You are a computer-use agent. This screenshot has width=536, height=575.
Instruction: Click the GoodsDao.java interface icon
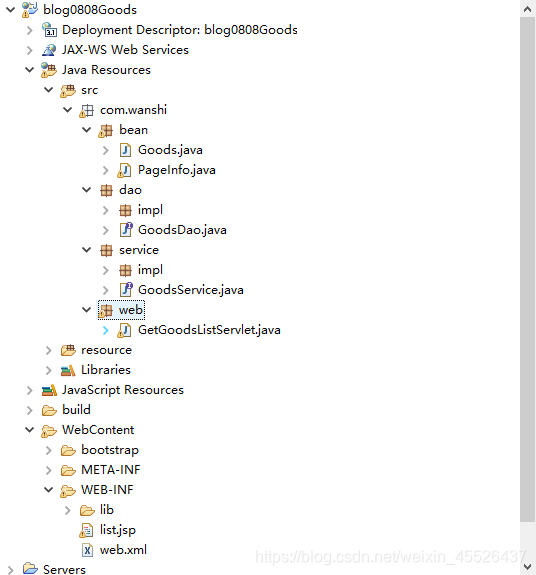(126, 230)
